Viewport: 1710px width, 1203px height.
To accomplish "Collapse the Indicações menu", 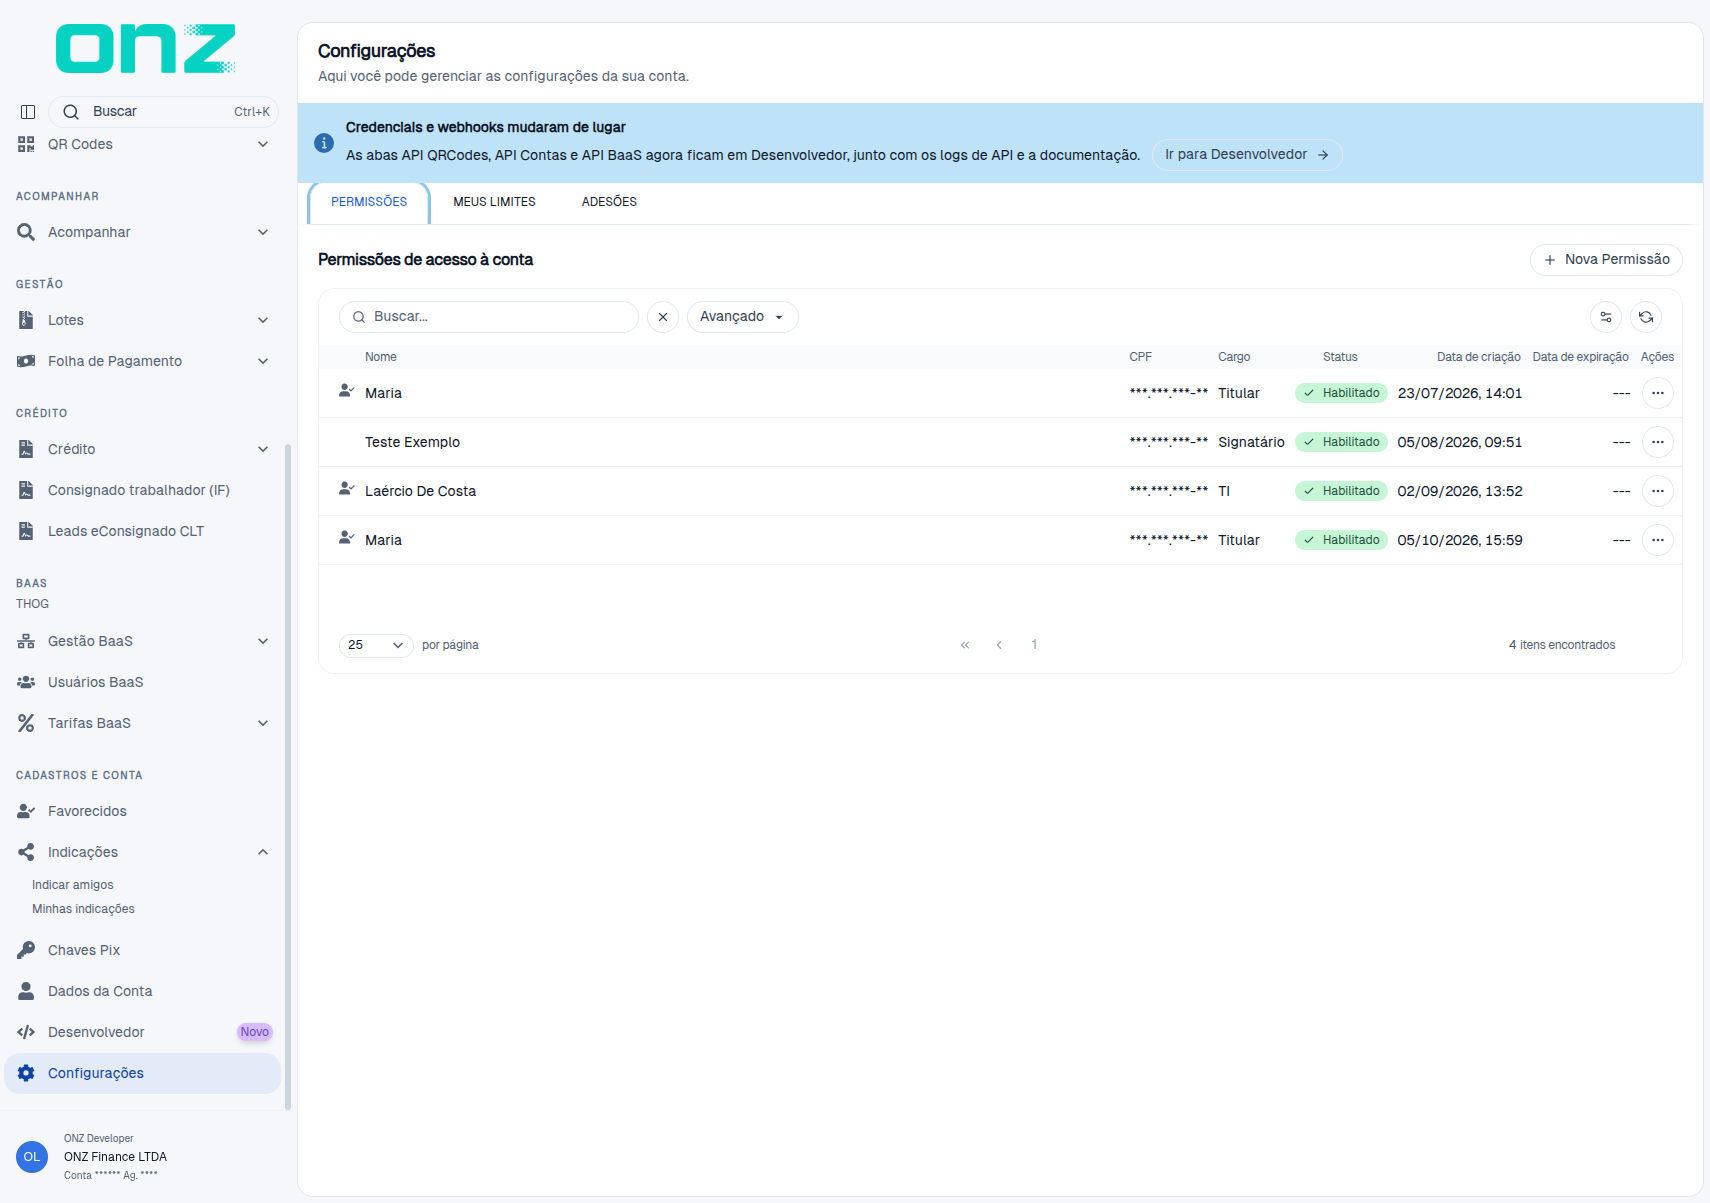I will coord(142,852).
